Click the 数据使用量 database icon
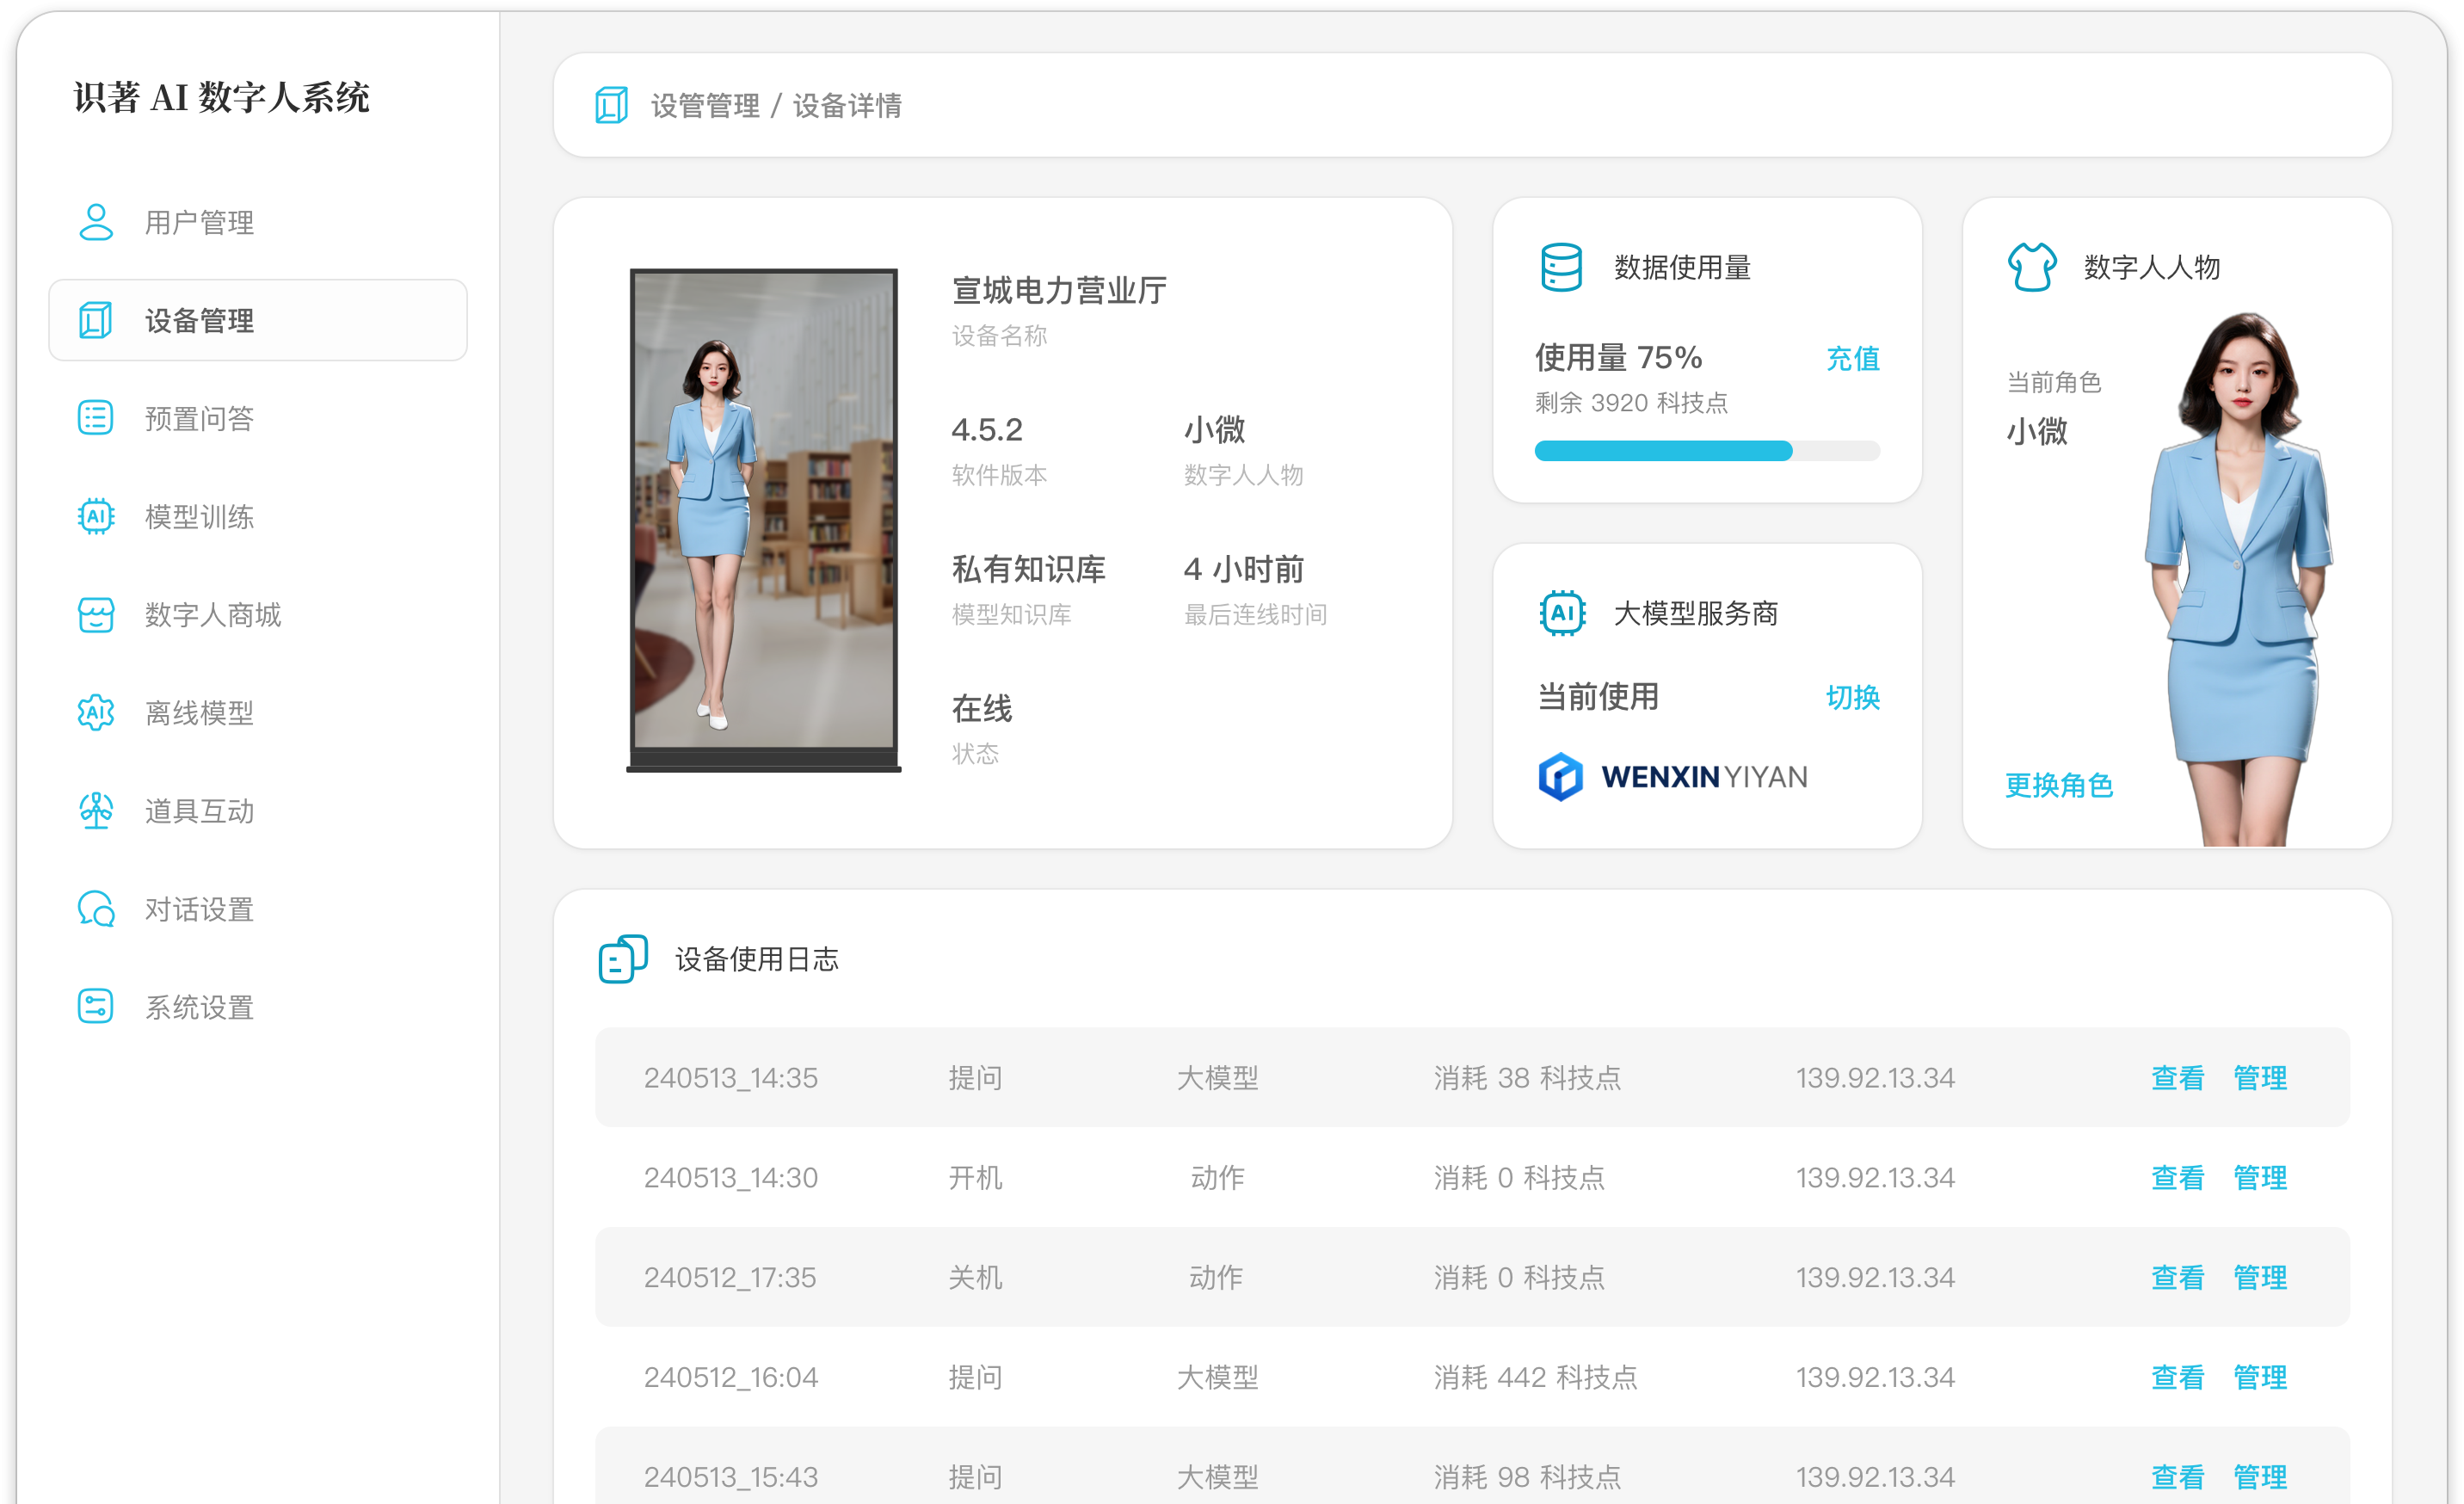2464x1504 pixels. click(x=1561, y=267)
